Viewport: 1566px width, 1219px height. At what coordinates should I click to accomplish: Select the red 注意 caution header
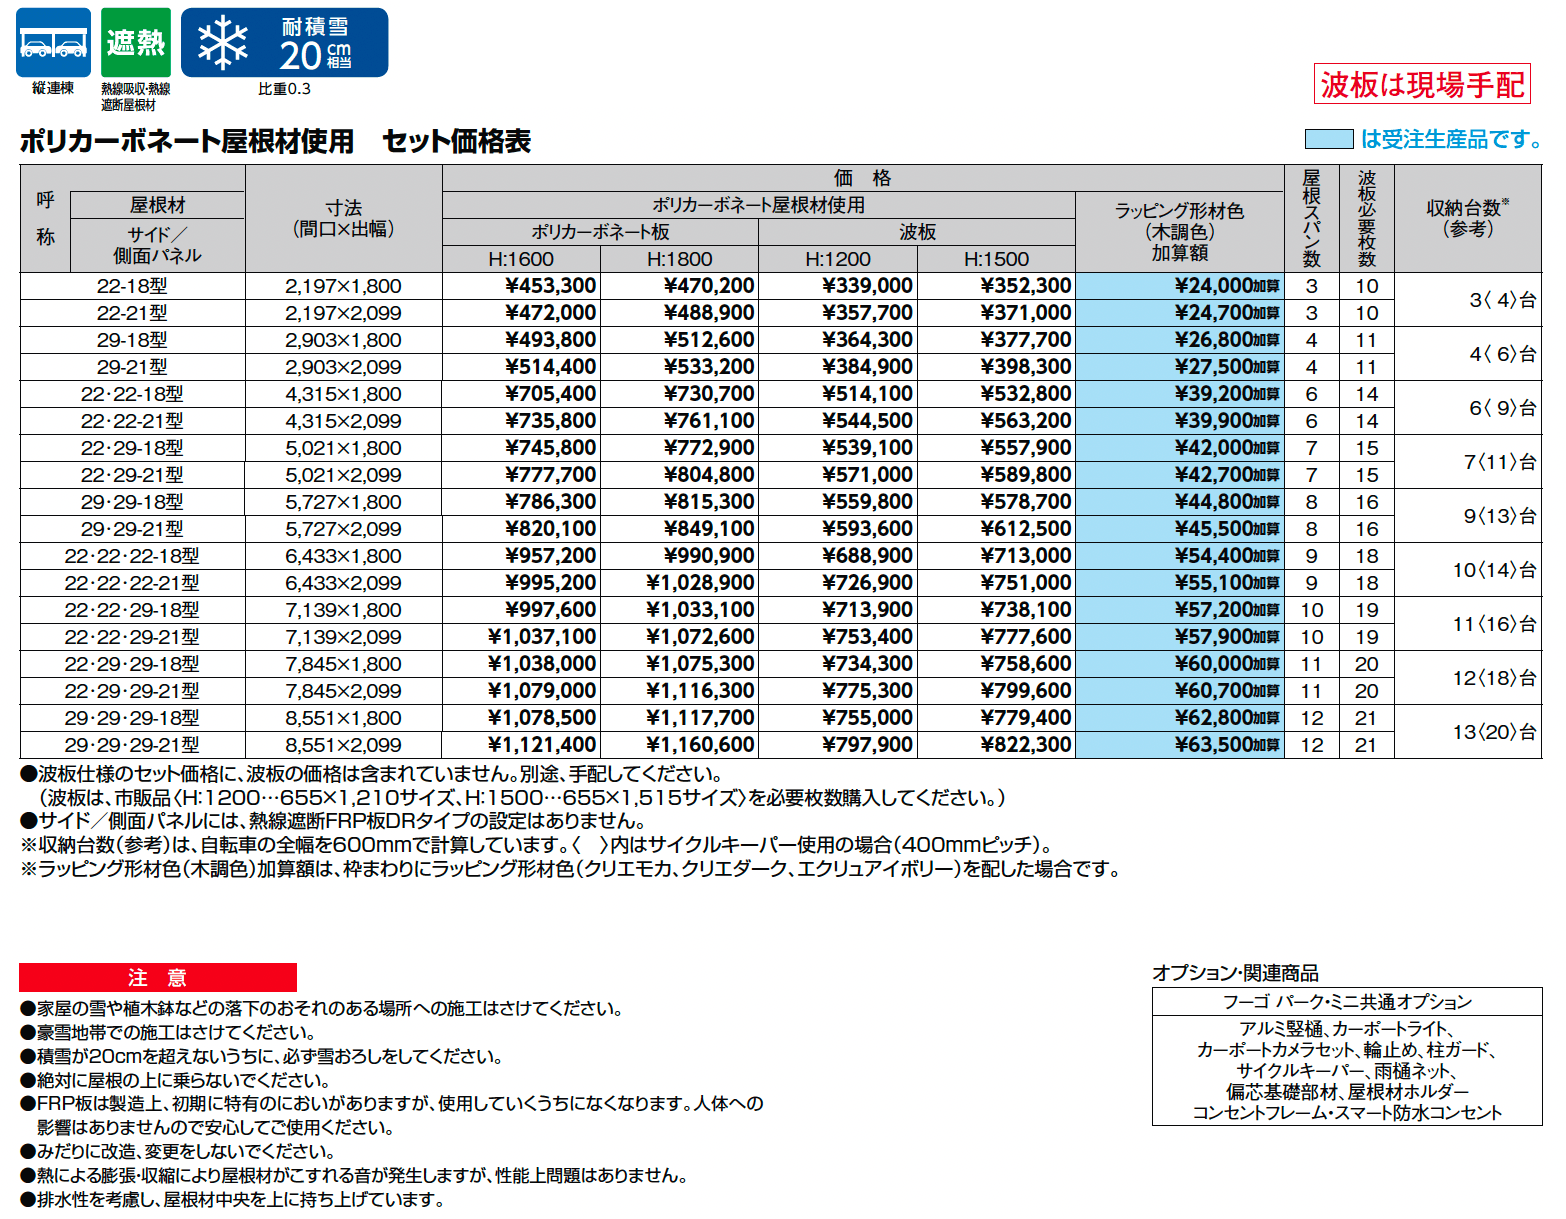(x=157, y=978)
